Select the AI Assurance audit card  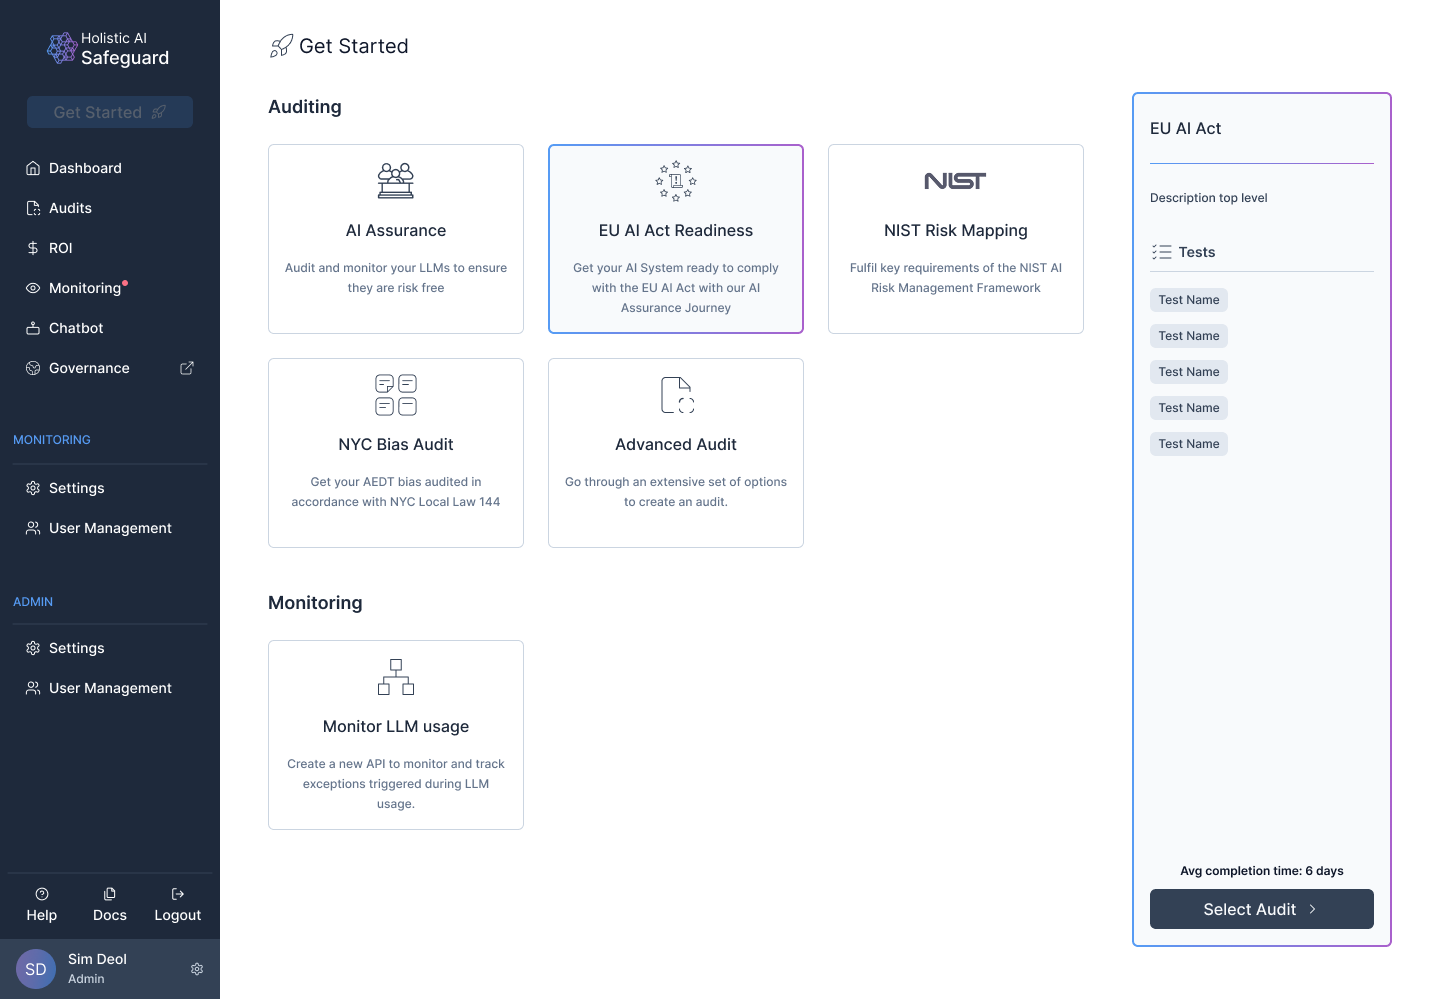(396, 239)
